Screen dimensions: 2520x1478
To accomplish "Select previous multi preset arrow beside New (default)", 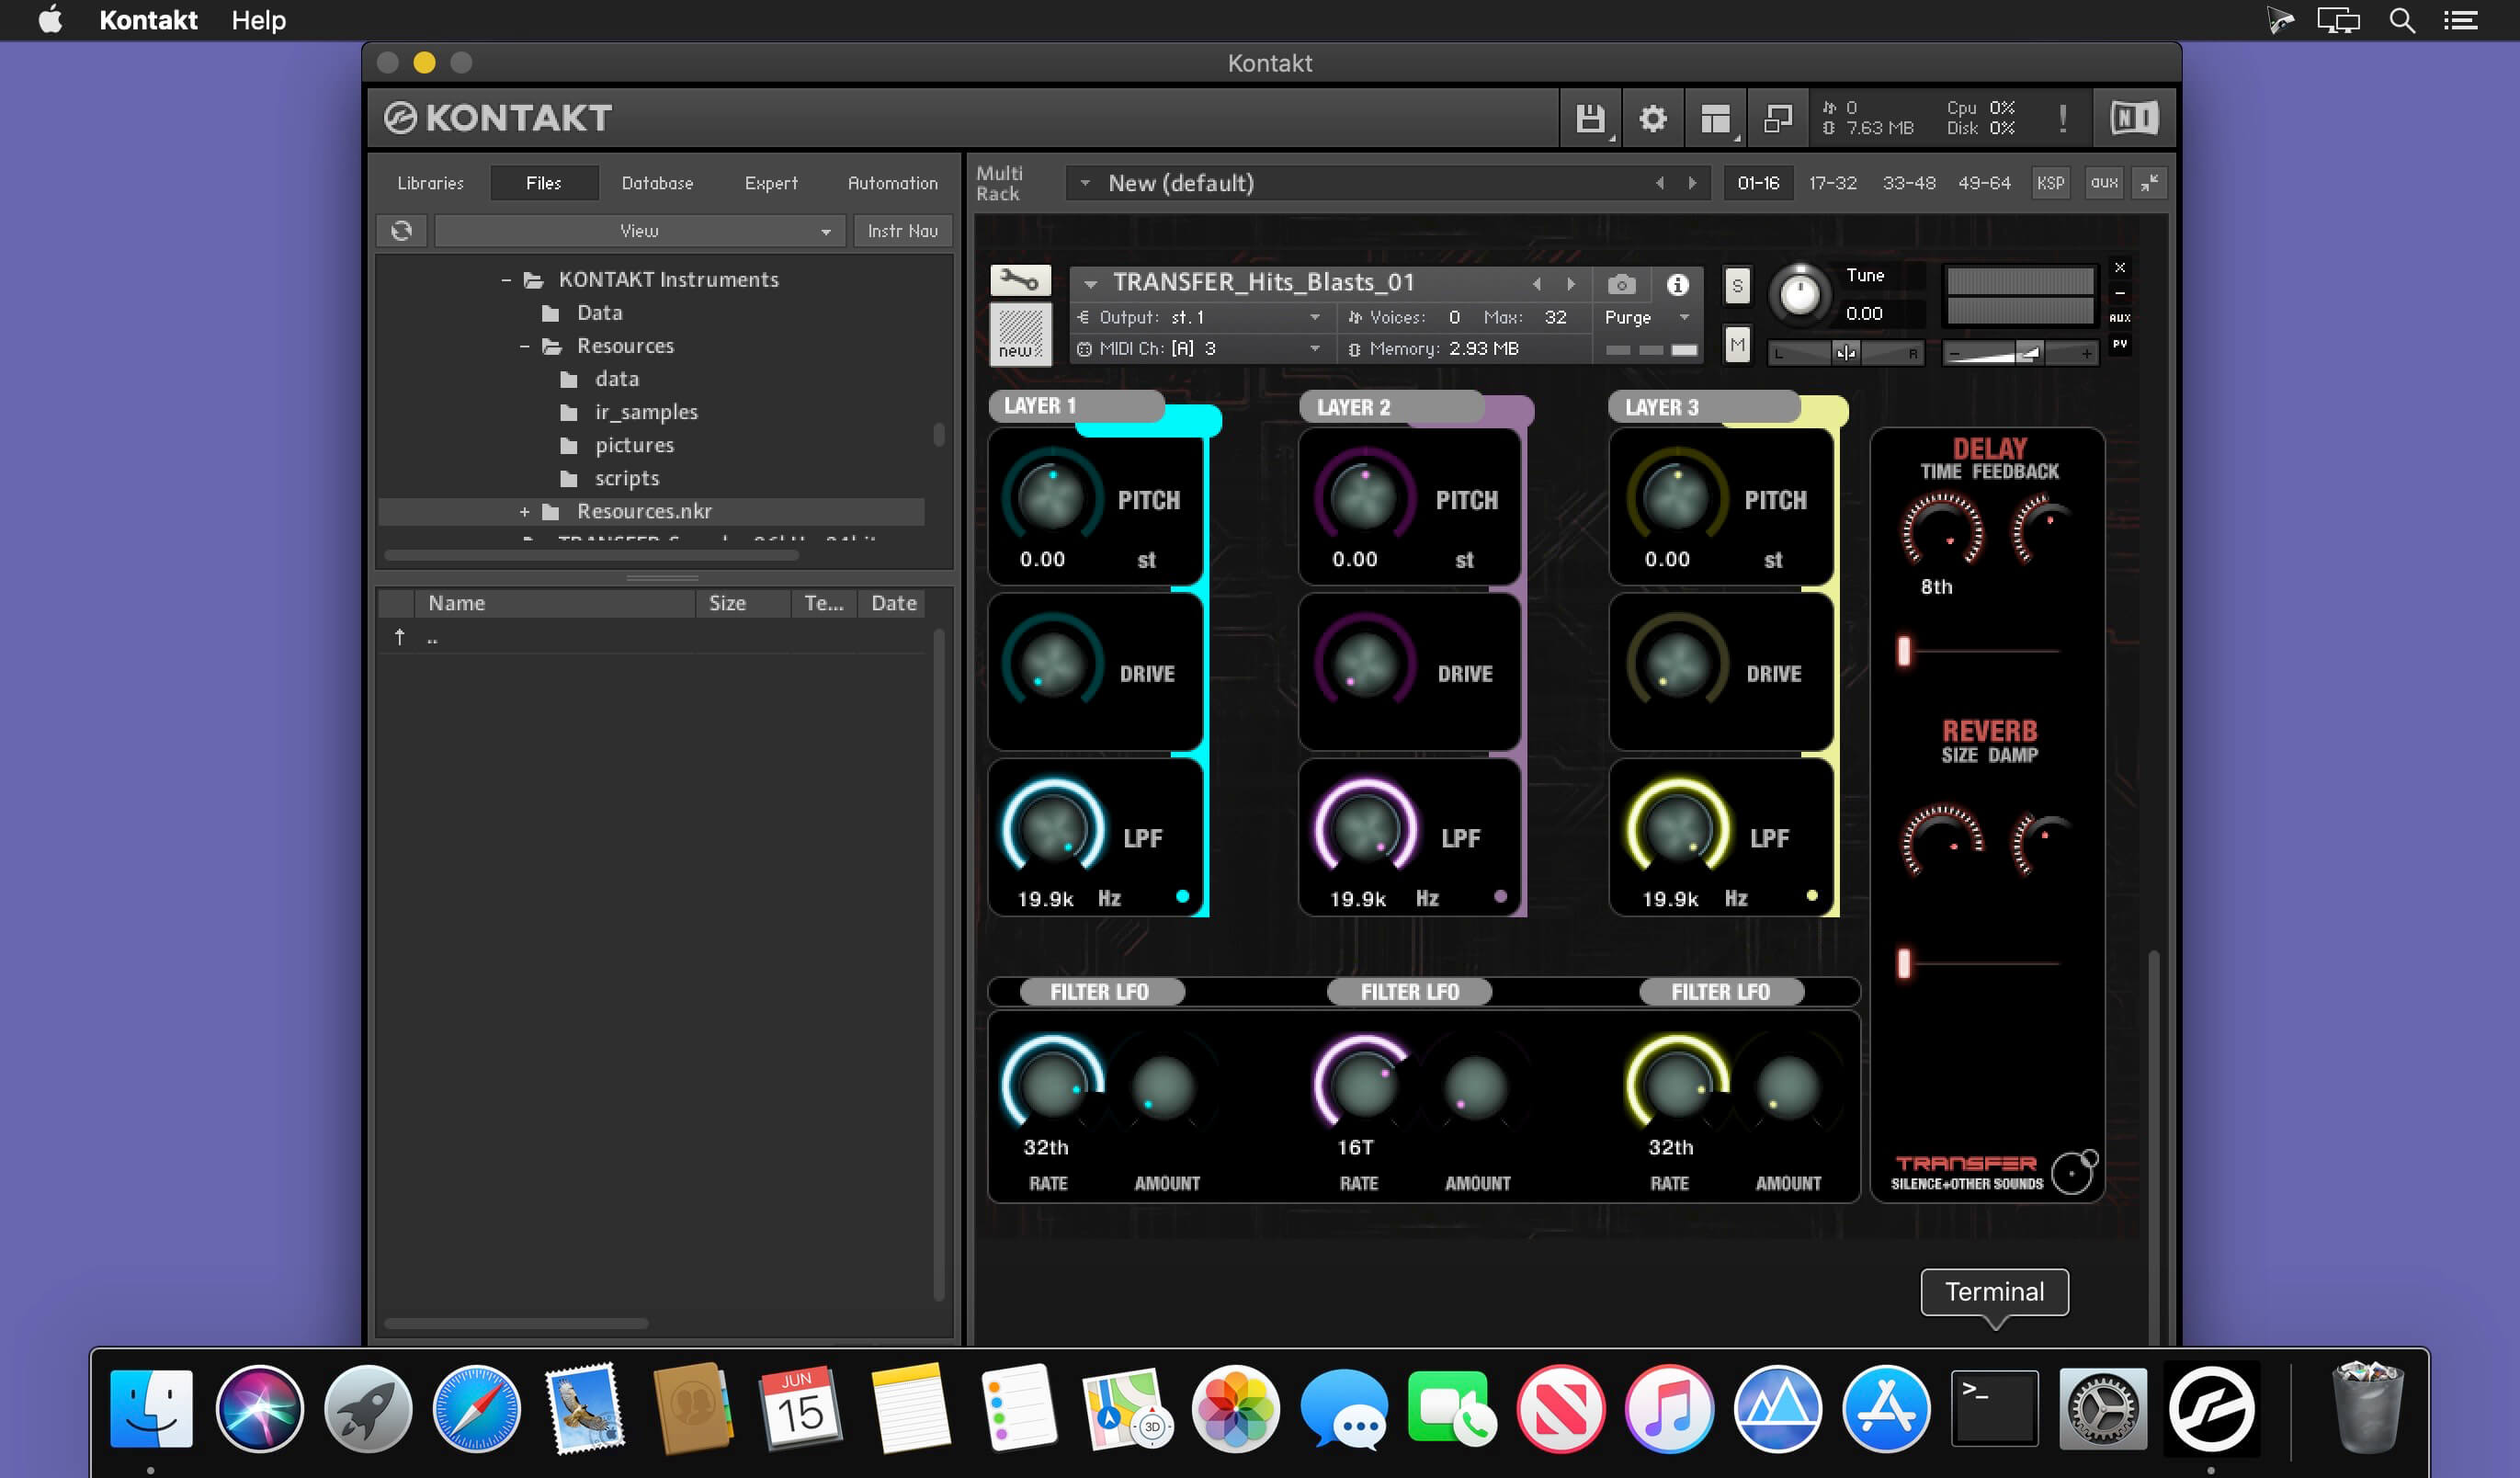I will pos(1660,183).
